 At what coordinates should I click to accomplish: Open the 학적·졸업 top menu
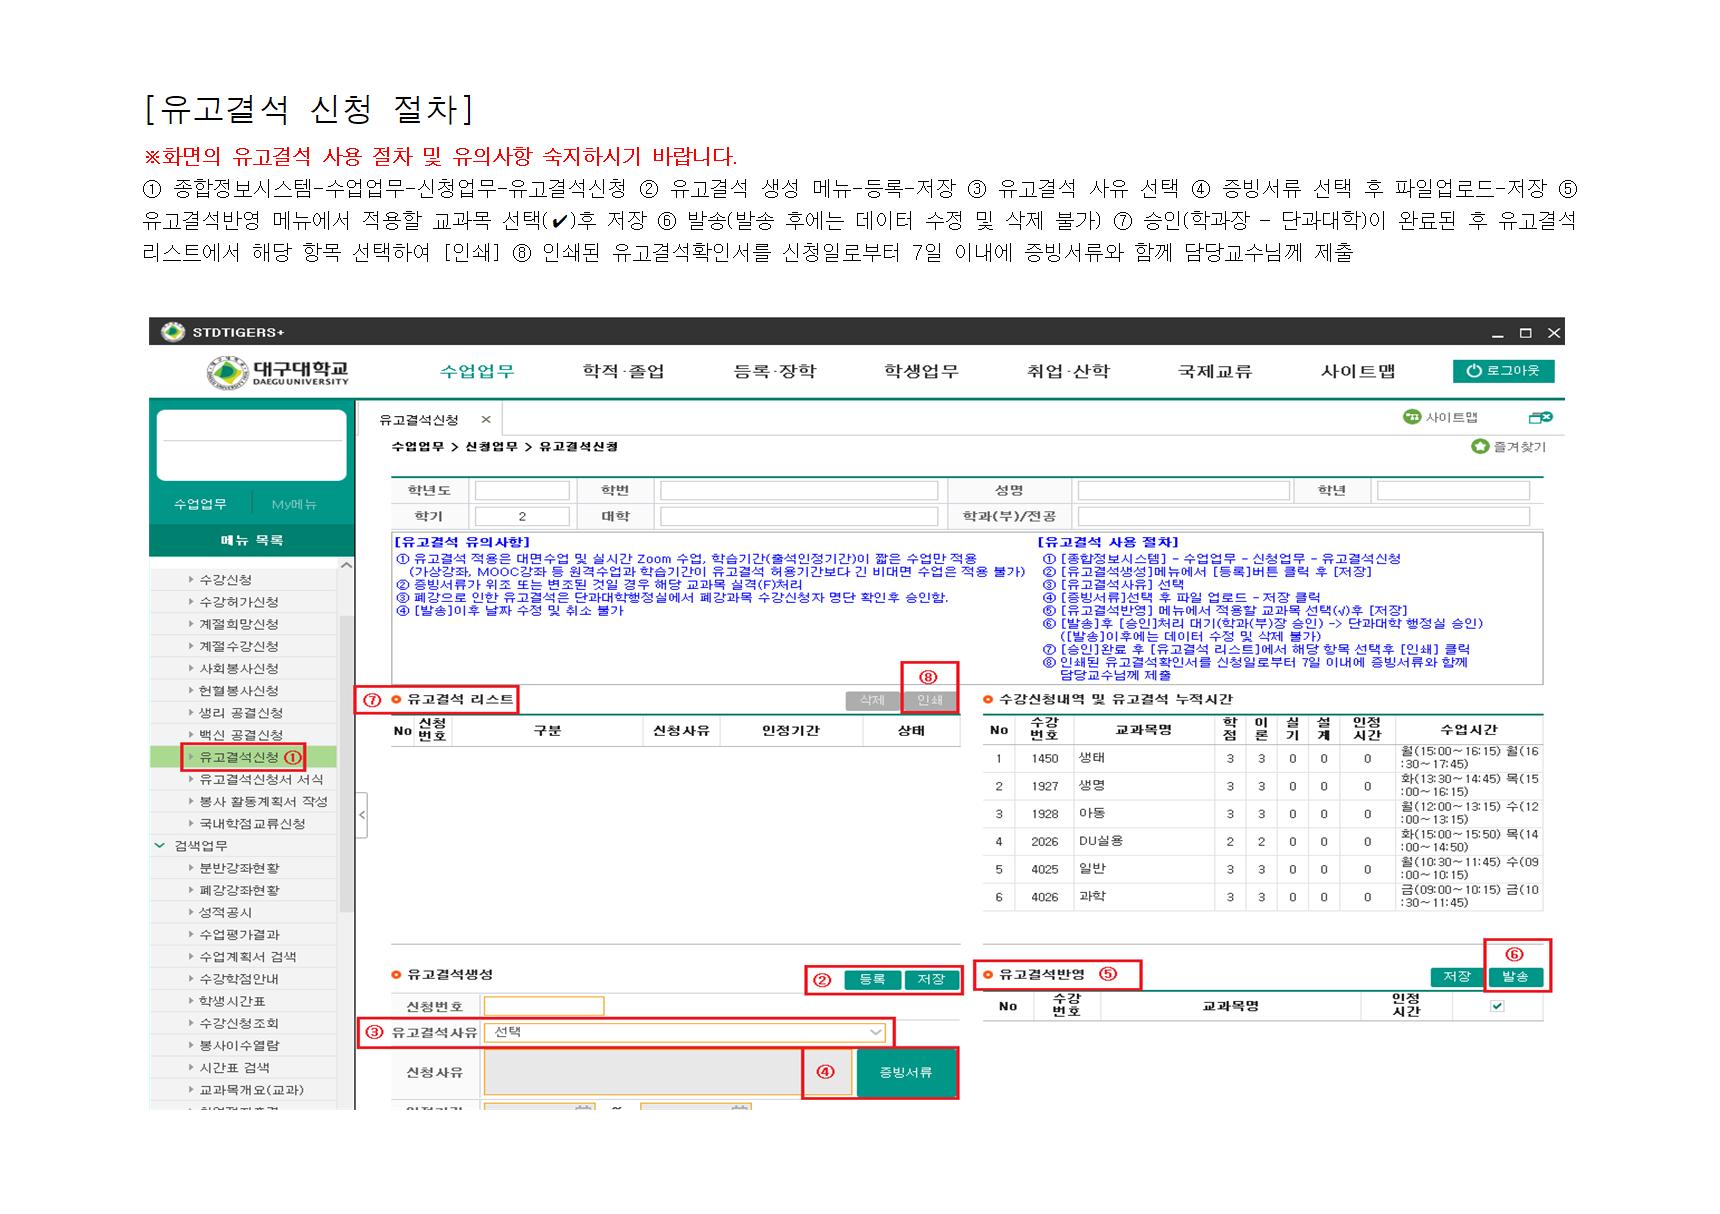623,372
